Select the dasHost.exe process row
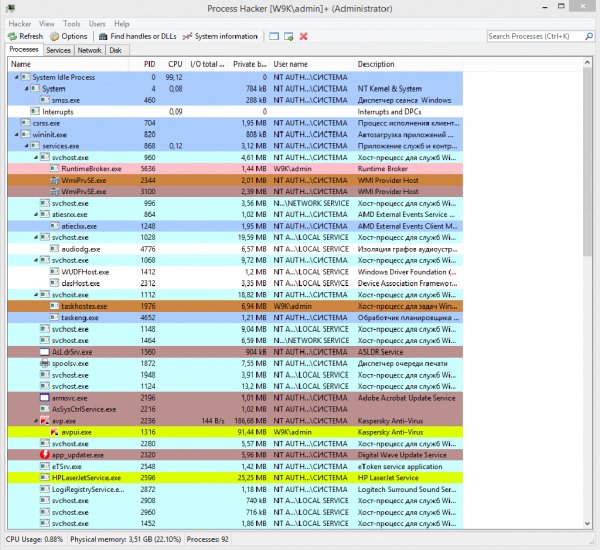Screen dimensions: 600x550 tap(235, 283)
